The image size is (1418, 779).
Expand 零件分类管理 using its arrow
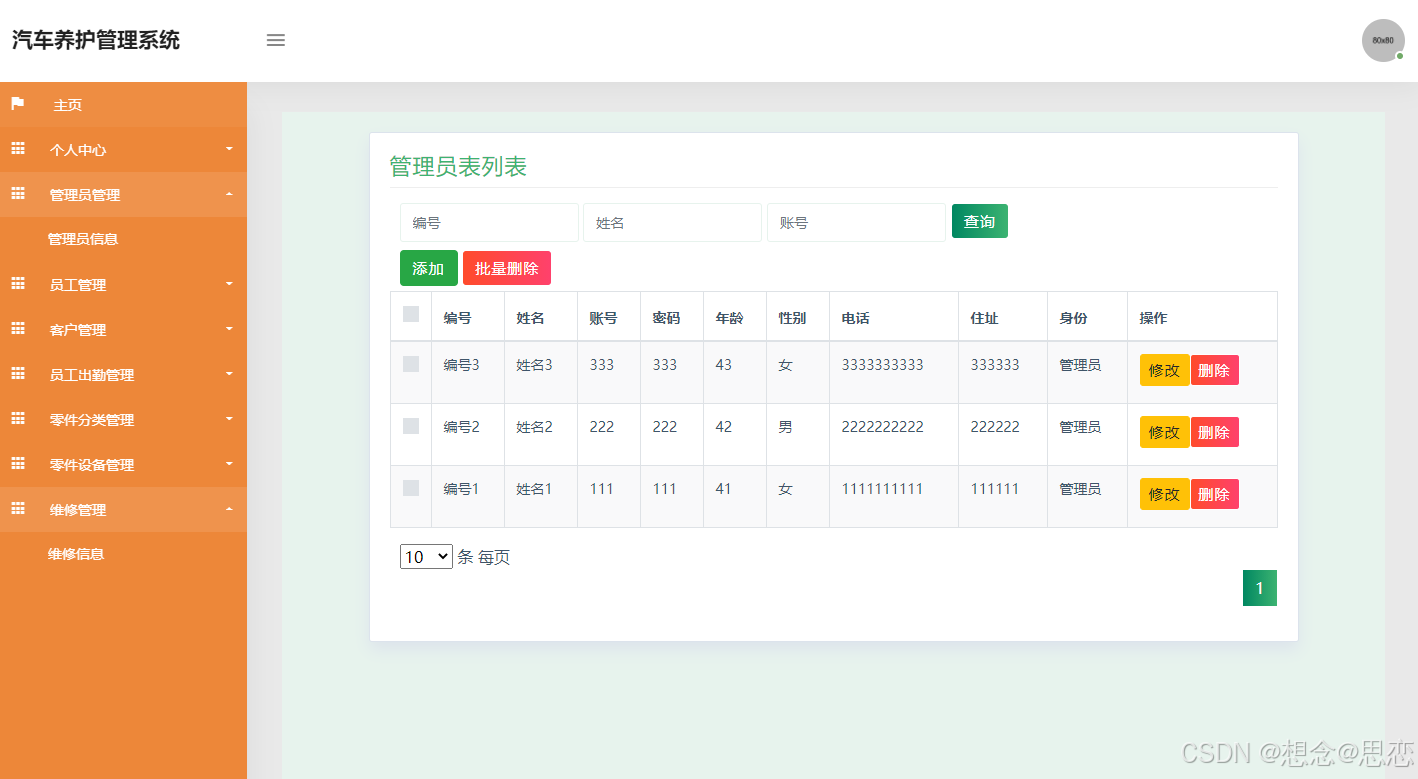pos(229,419)
